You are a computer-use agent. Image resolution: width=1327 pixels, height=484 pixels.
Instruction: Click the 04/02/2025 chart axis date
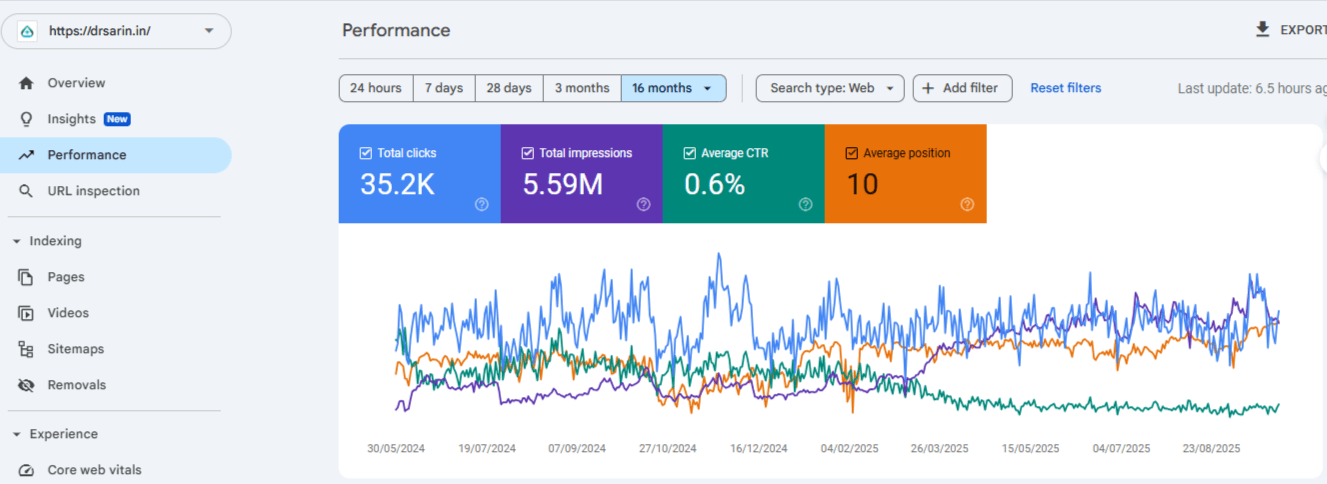pos(849,448)
